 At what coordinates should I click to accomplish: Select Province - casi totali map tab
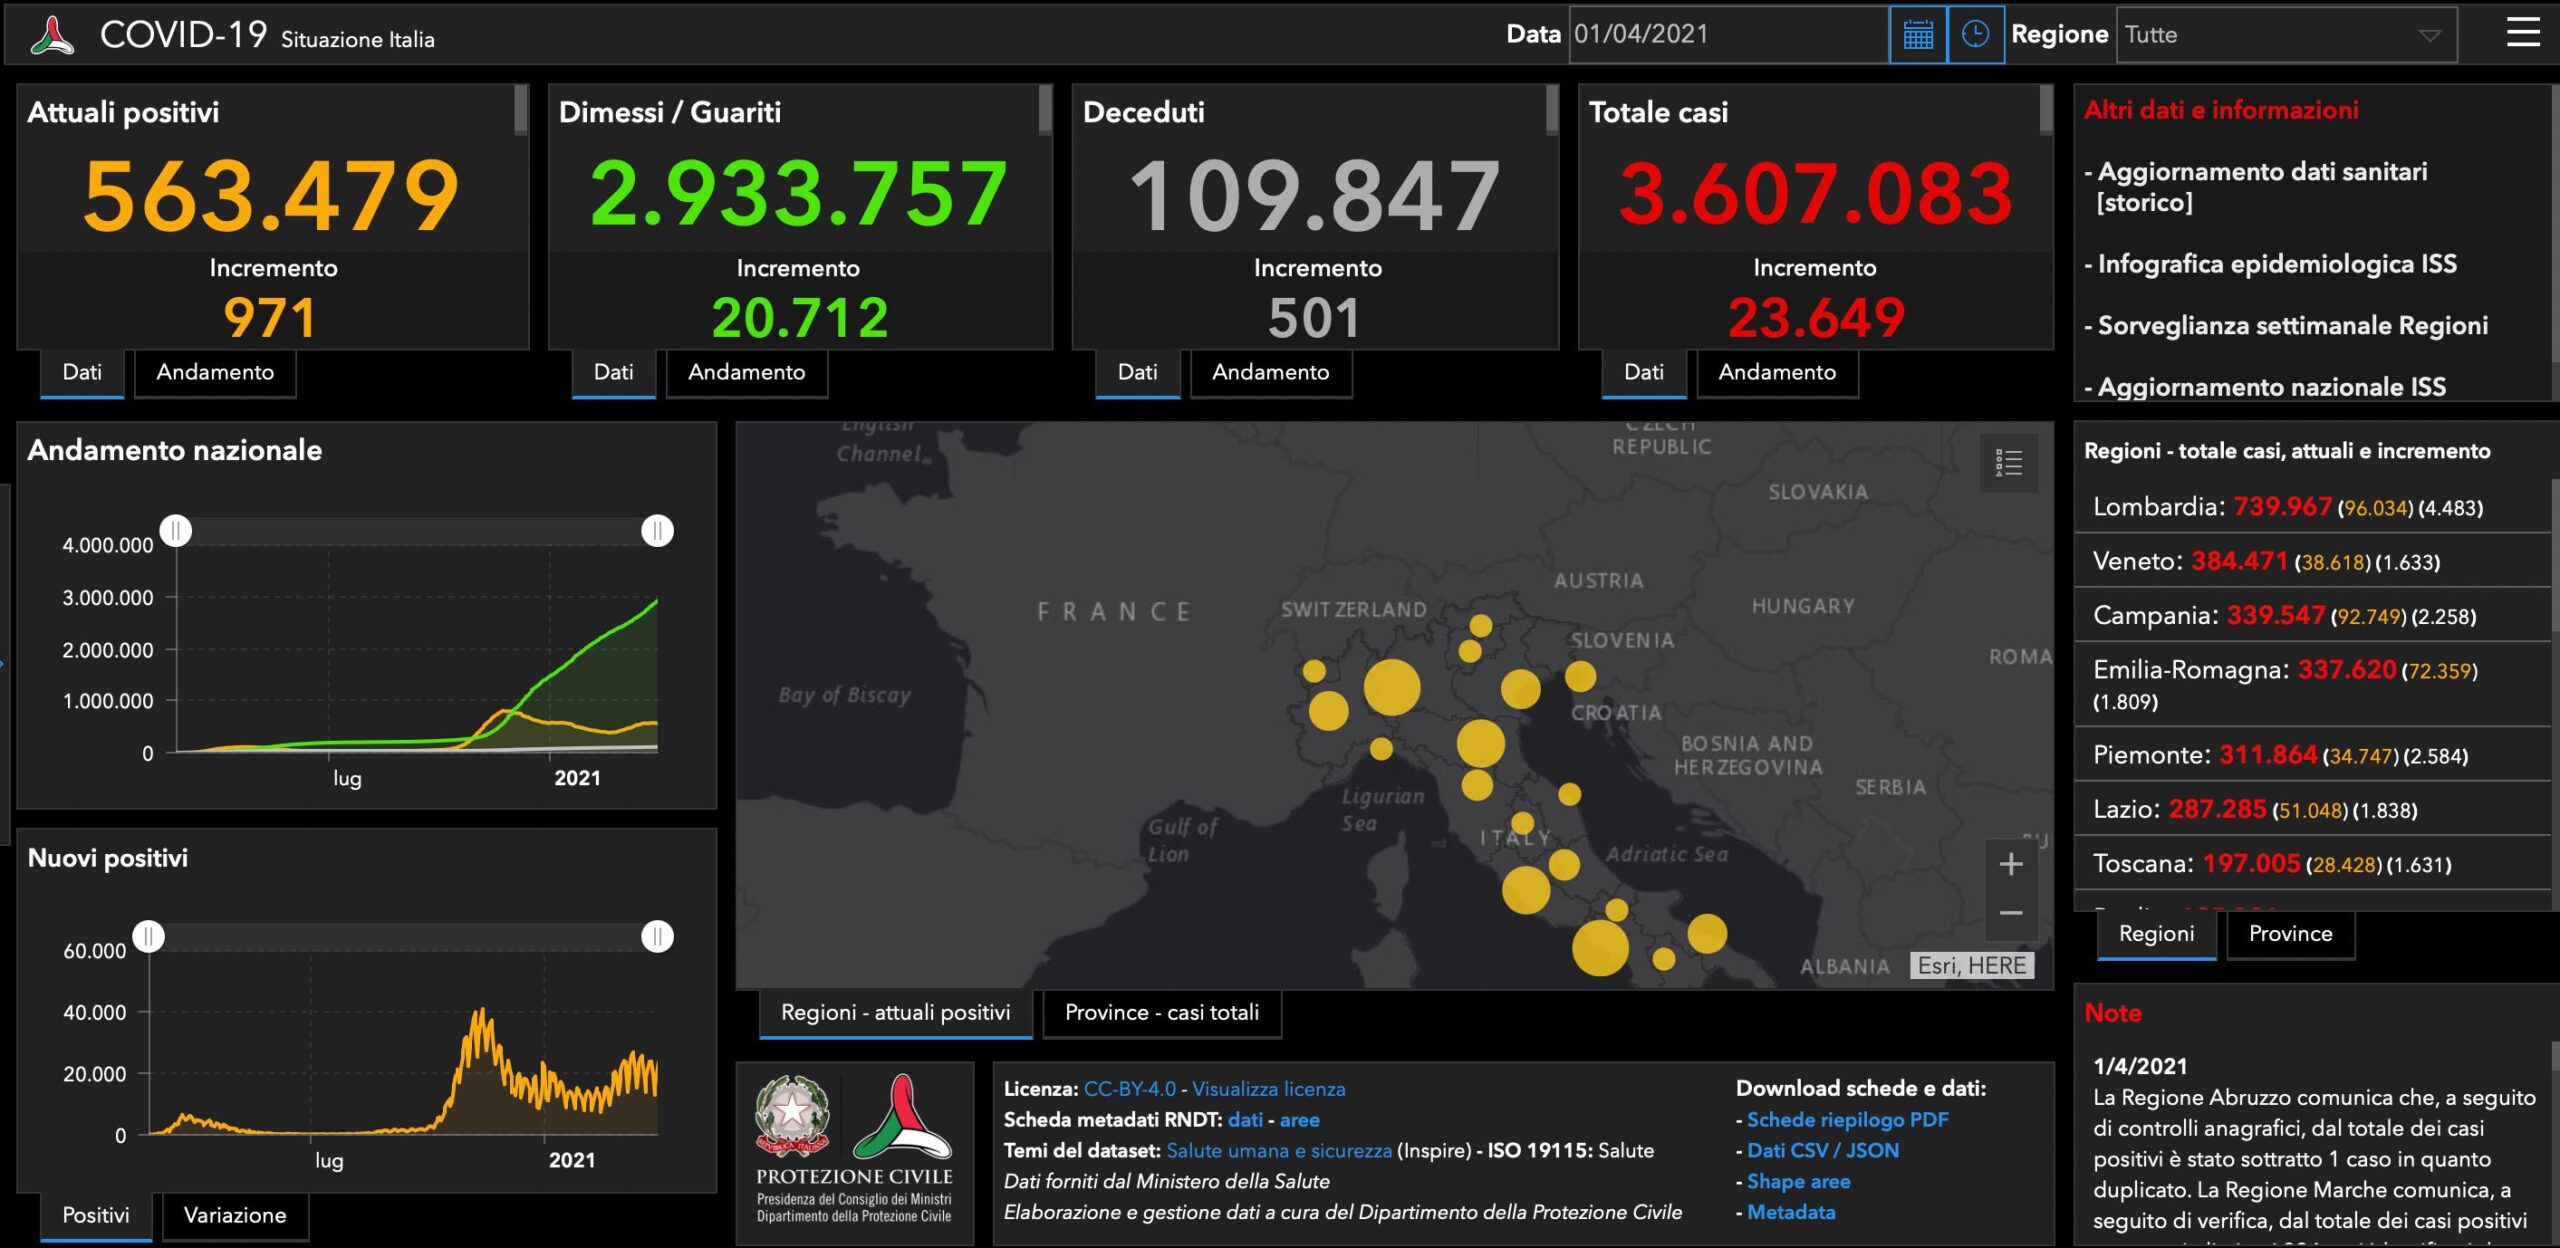coord(1161,1013)
